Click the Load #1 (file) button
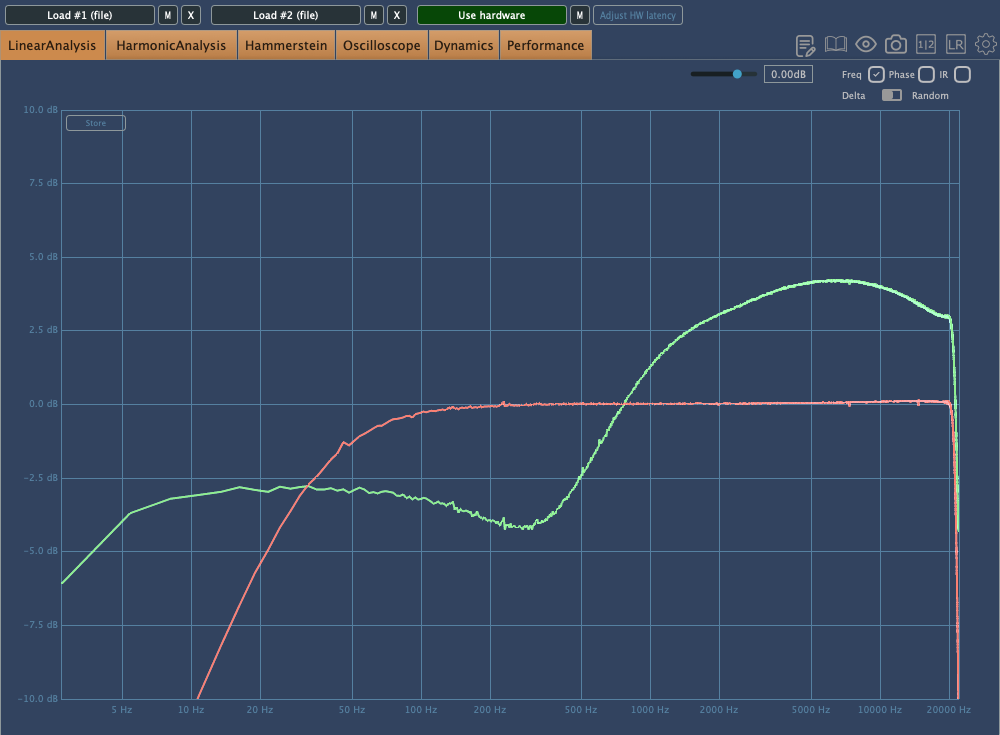This screenshot has width=1000, height=735. [79, 15]
